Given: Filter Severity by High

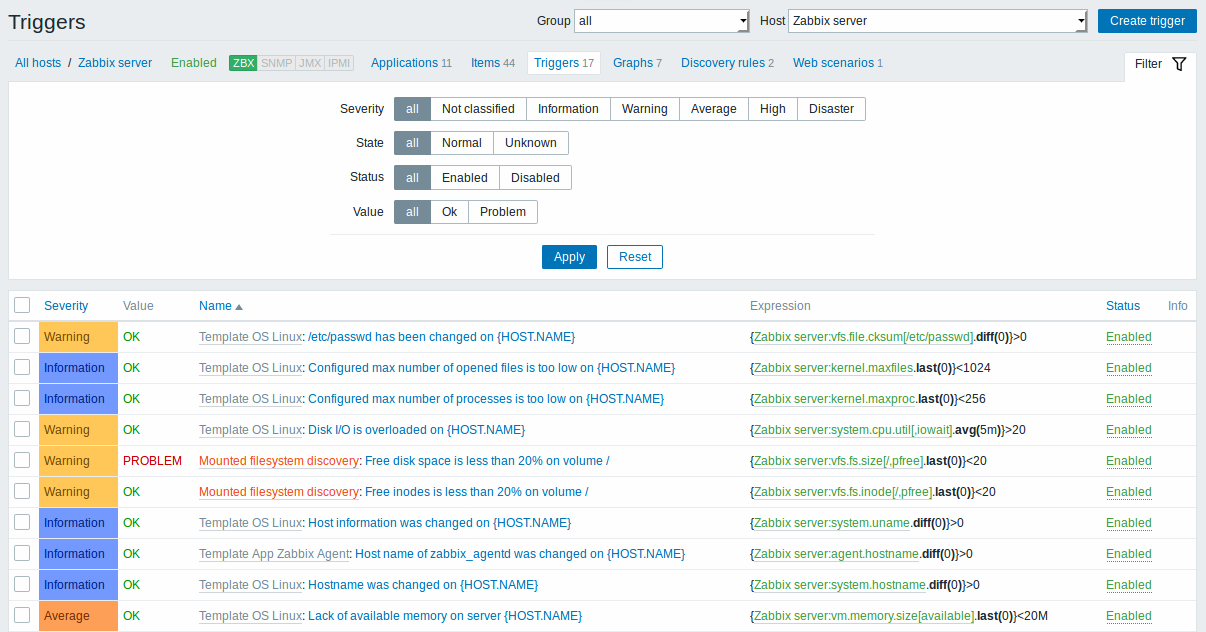Looking at the screenshot, I should pyautogui.click(x=773, y=109).
